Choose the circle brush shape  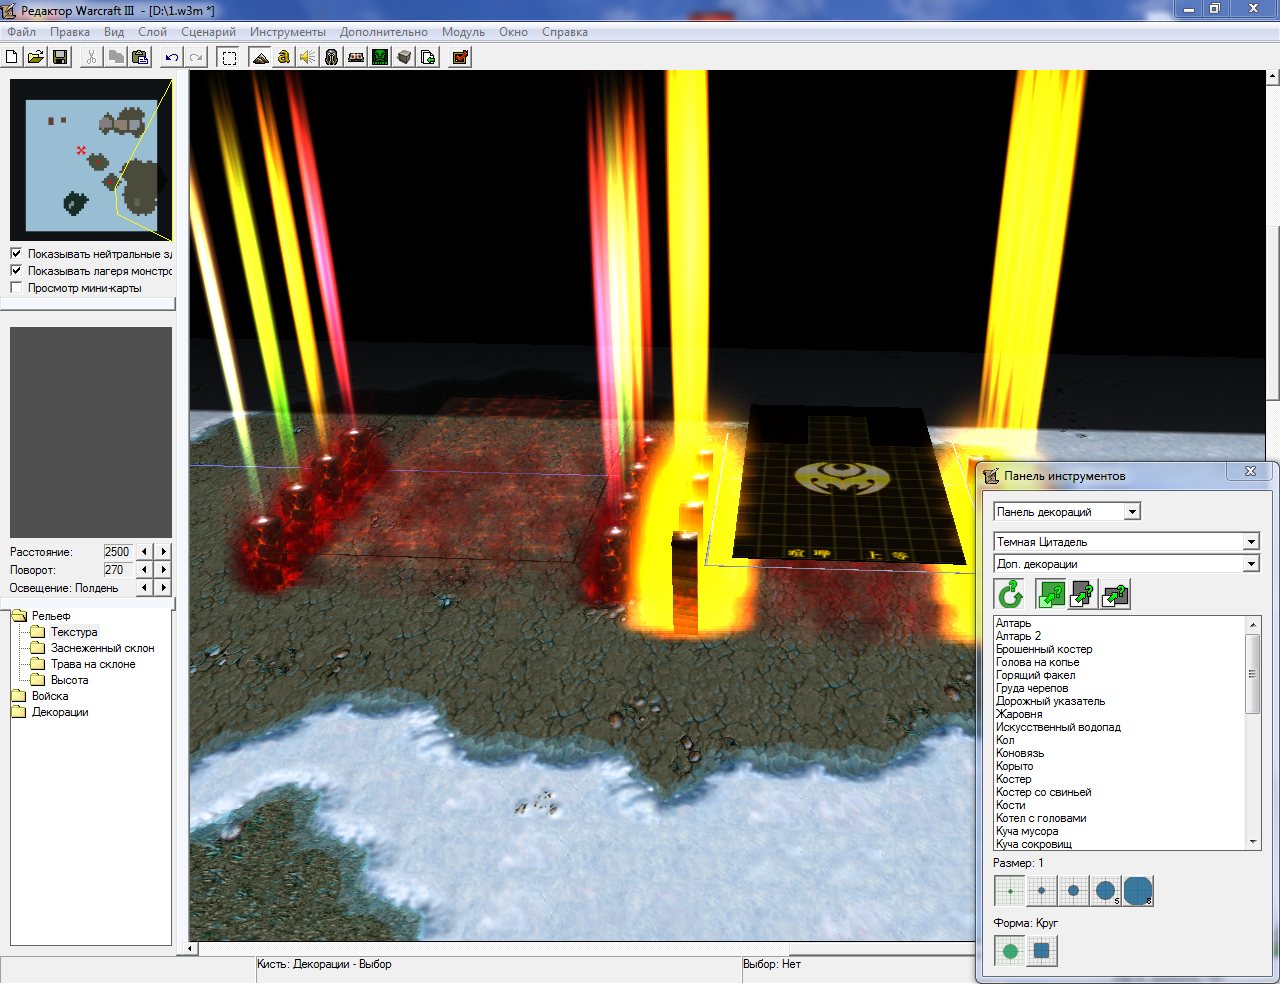coord(1010,951)
